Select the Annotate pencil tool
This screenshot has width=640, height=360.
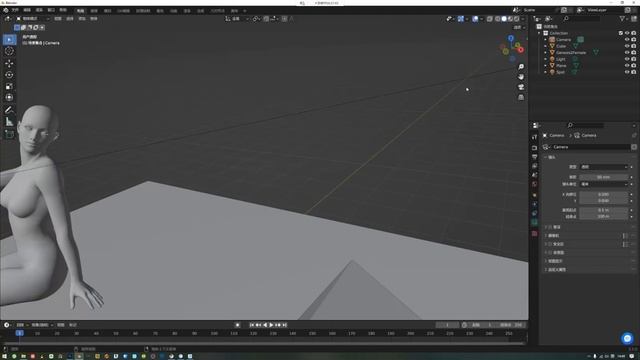click(9, 109)
